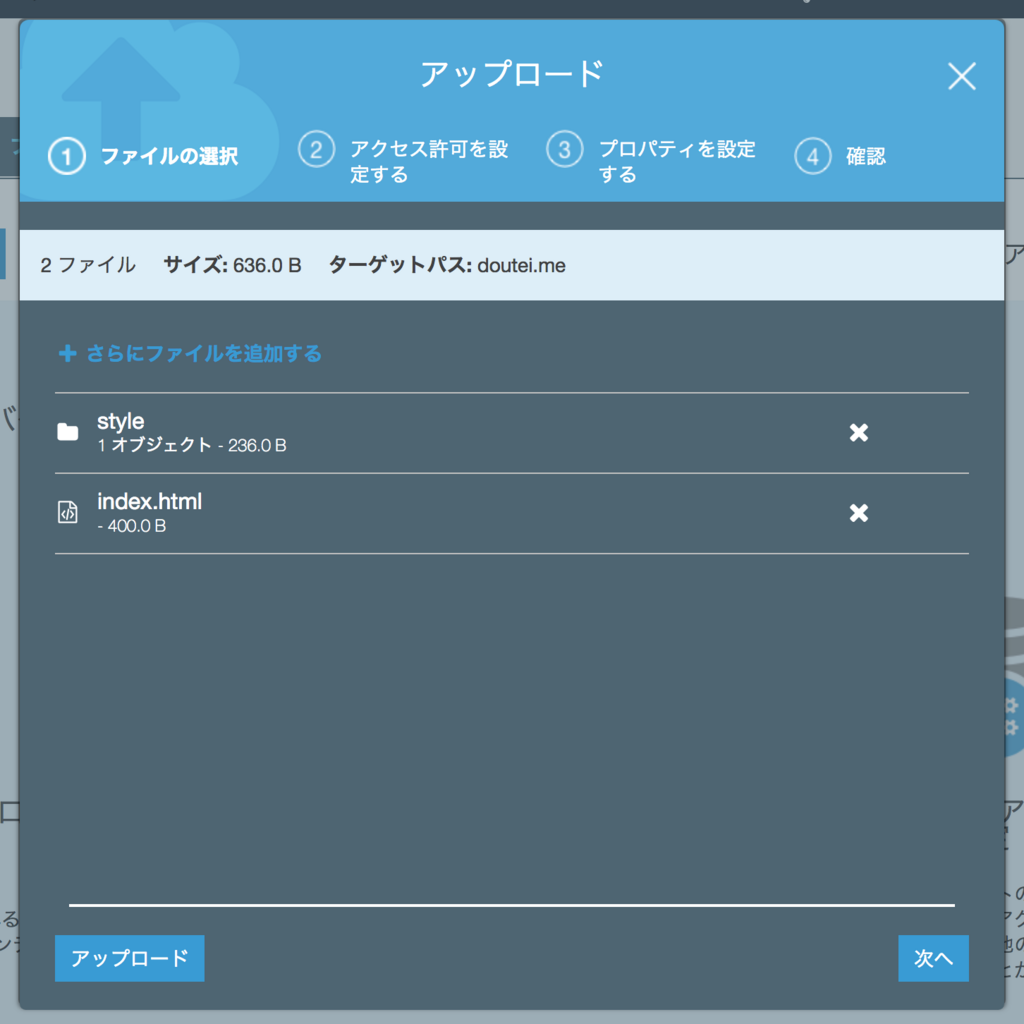Image resolution: width=1024 pixels, height=1024 pixels.
Task: Click the circled number 1 step icon
Action: [x=66, y=156]
